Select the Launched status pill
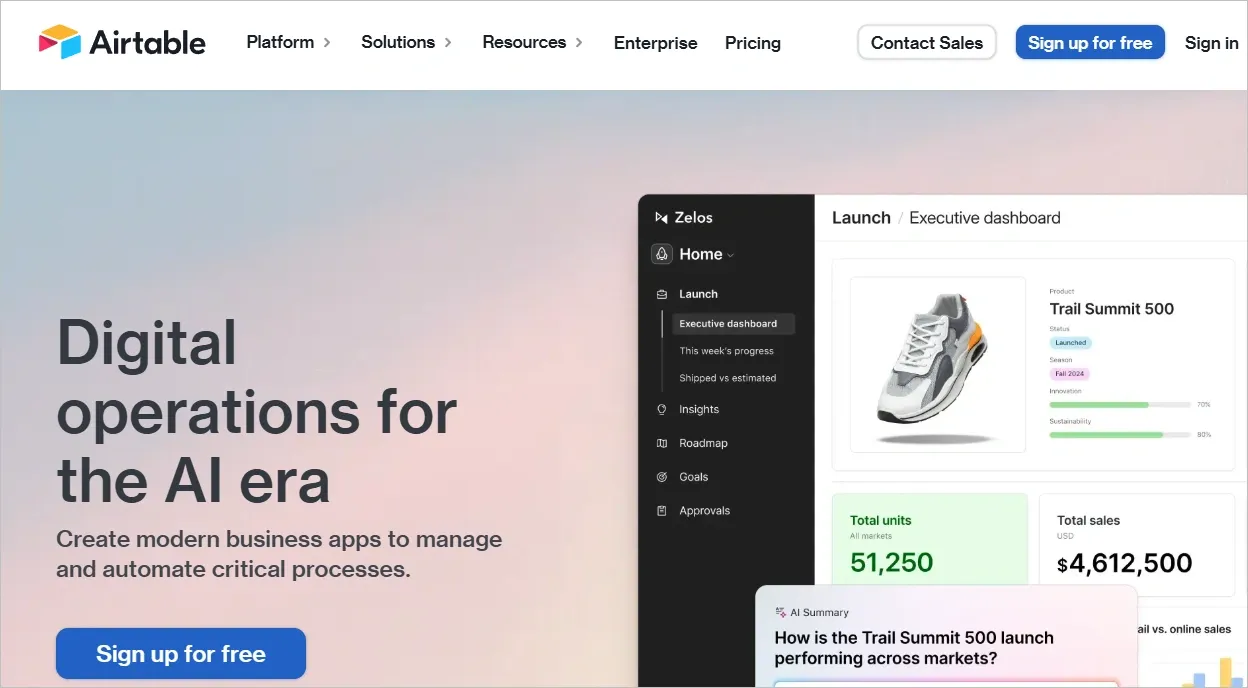This screenshot has width=1248, height=688. pyautogui.click(x=1070, y=342)
